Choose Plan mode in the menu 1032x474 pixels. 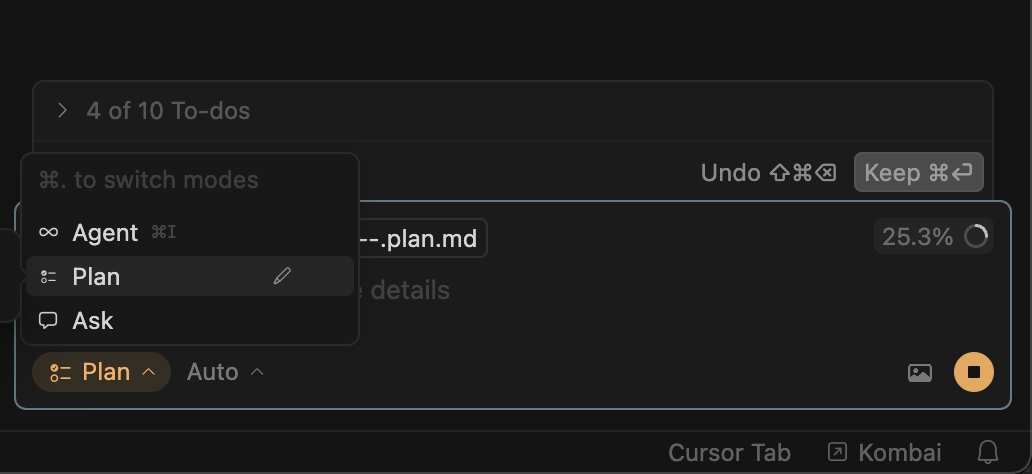coord(97,277)
